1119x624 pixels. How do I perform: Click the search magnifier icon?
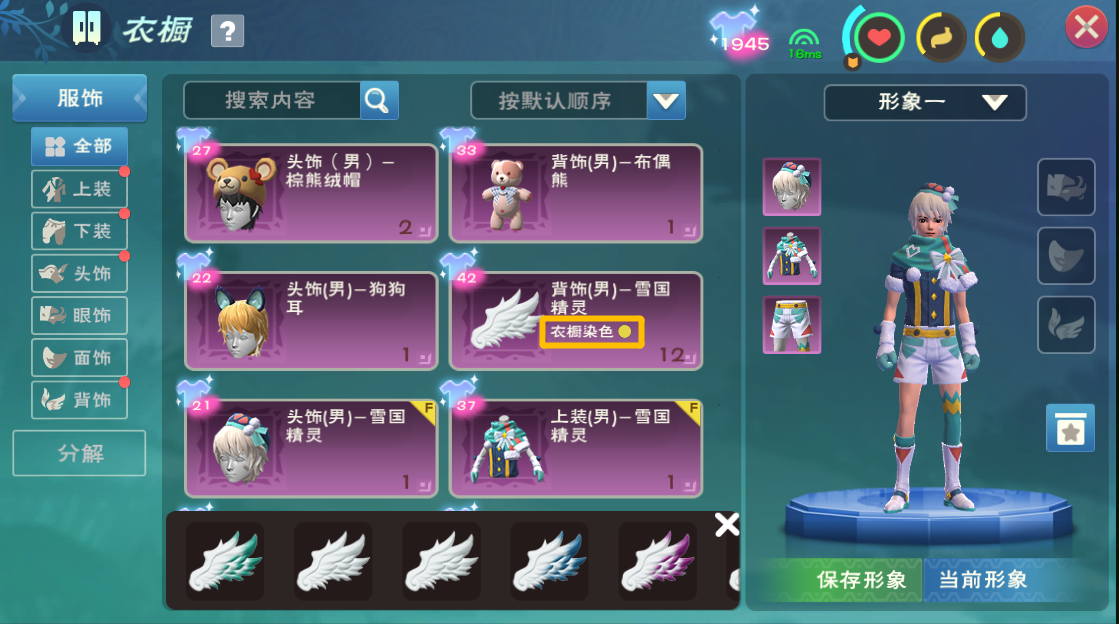pyautogui.click(x=378, y=101)
